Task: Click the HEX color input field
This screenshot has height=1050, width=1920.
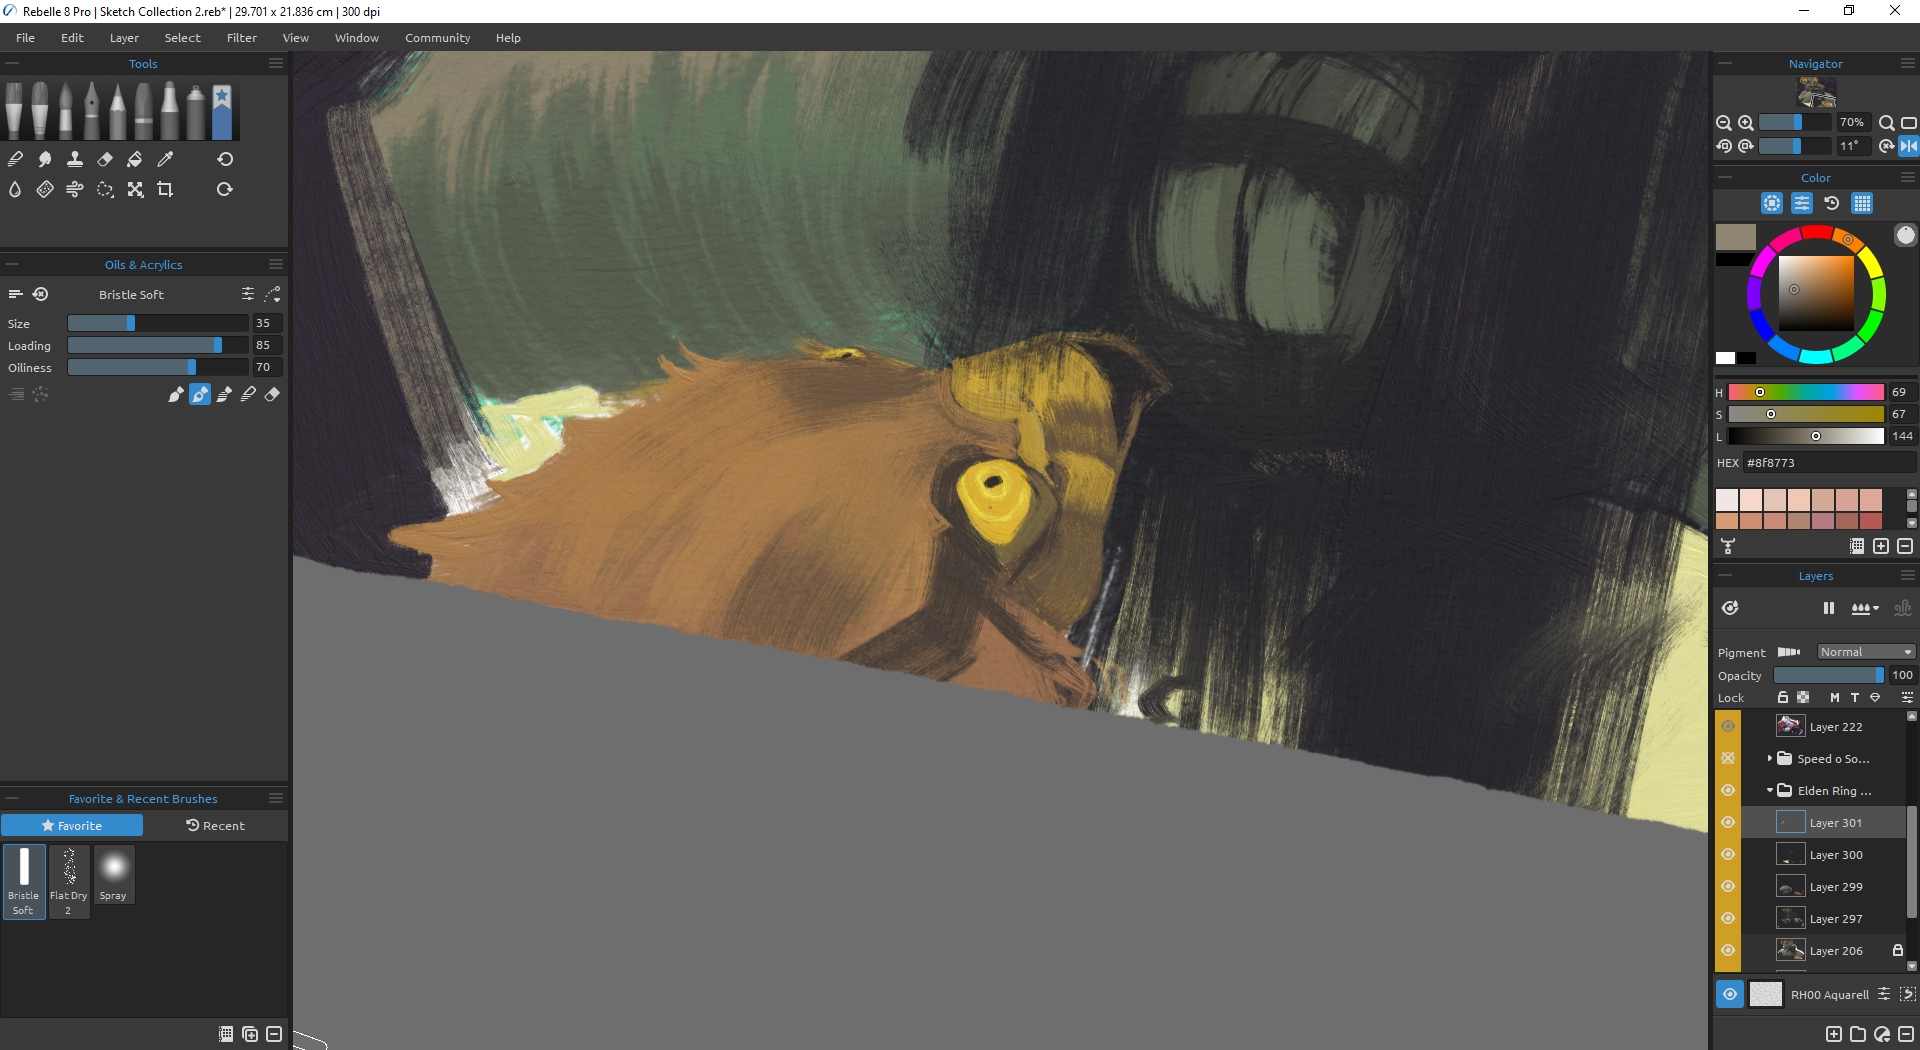Action: click(x=1828, y=463)
